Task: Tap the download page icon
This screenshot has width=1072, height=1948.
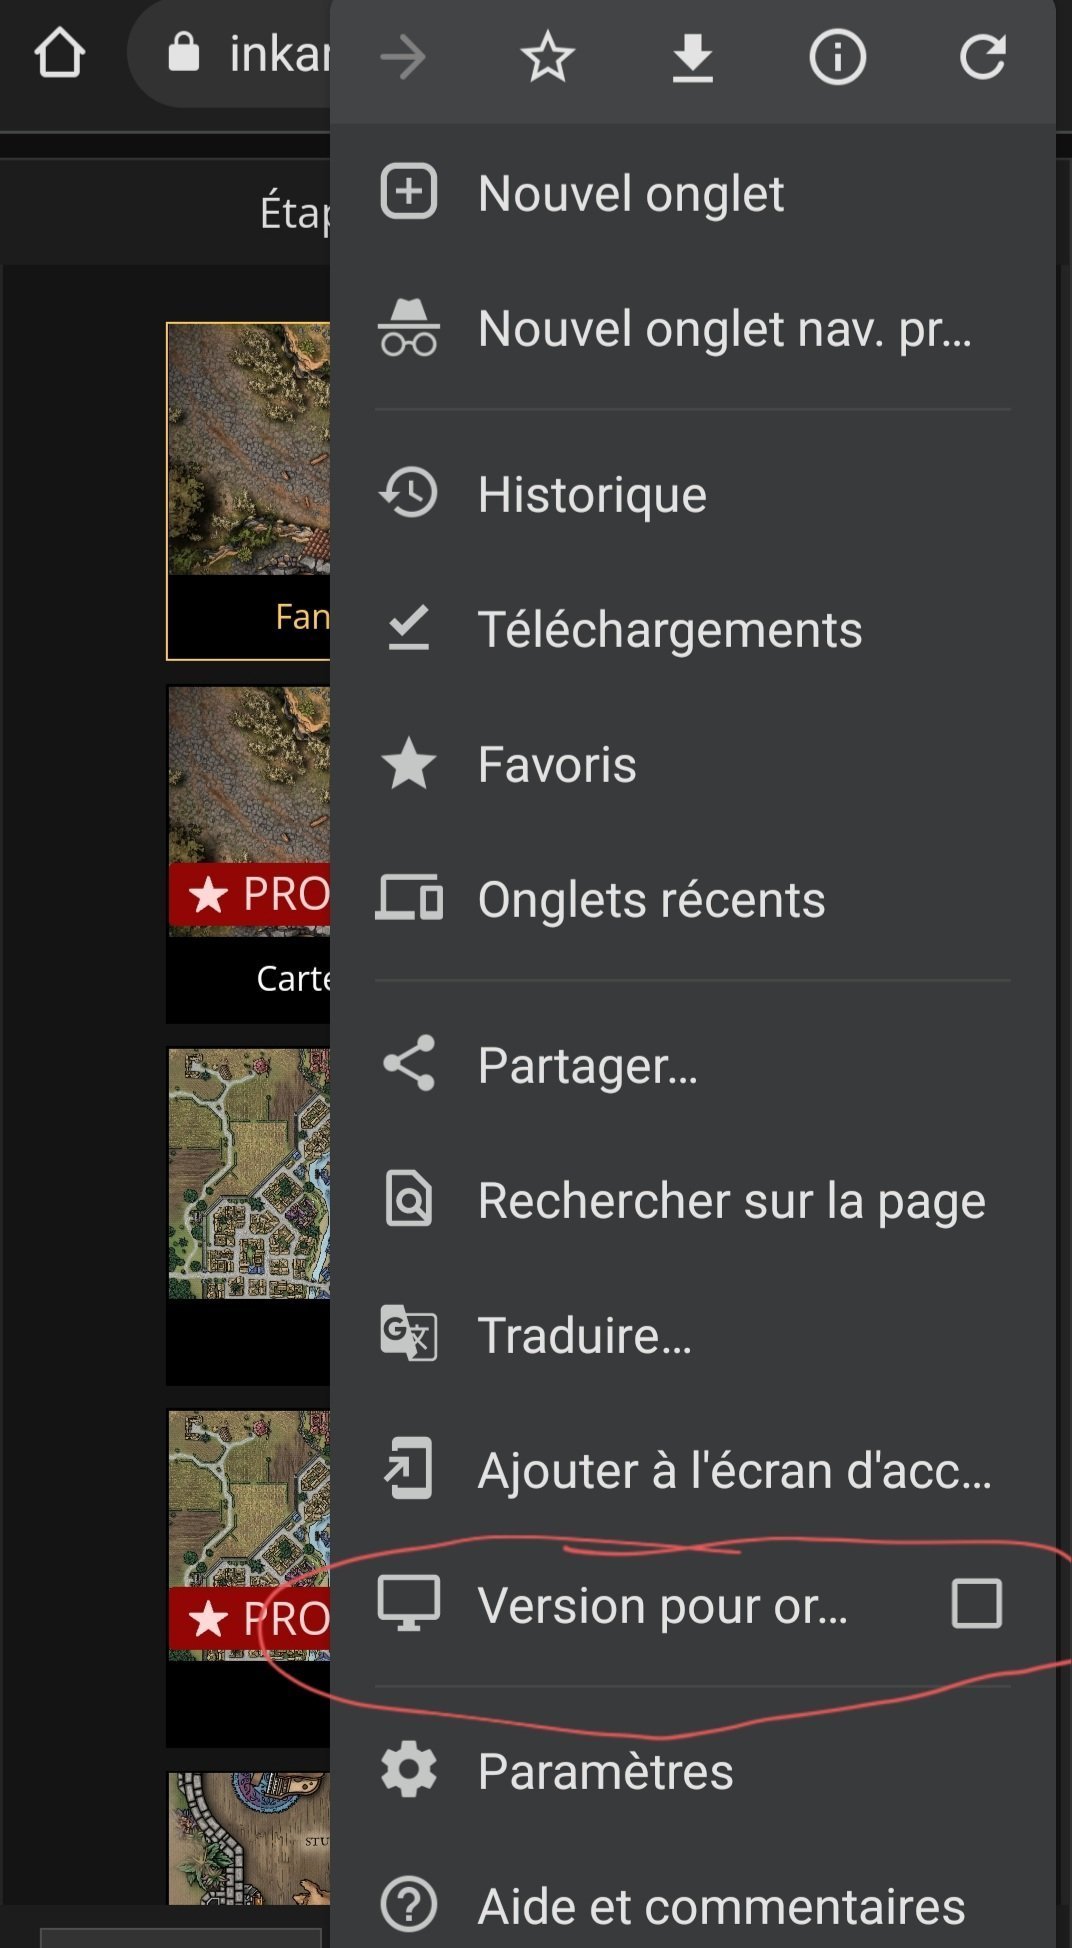Action: [692, 57]
